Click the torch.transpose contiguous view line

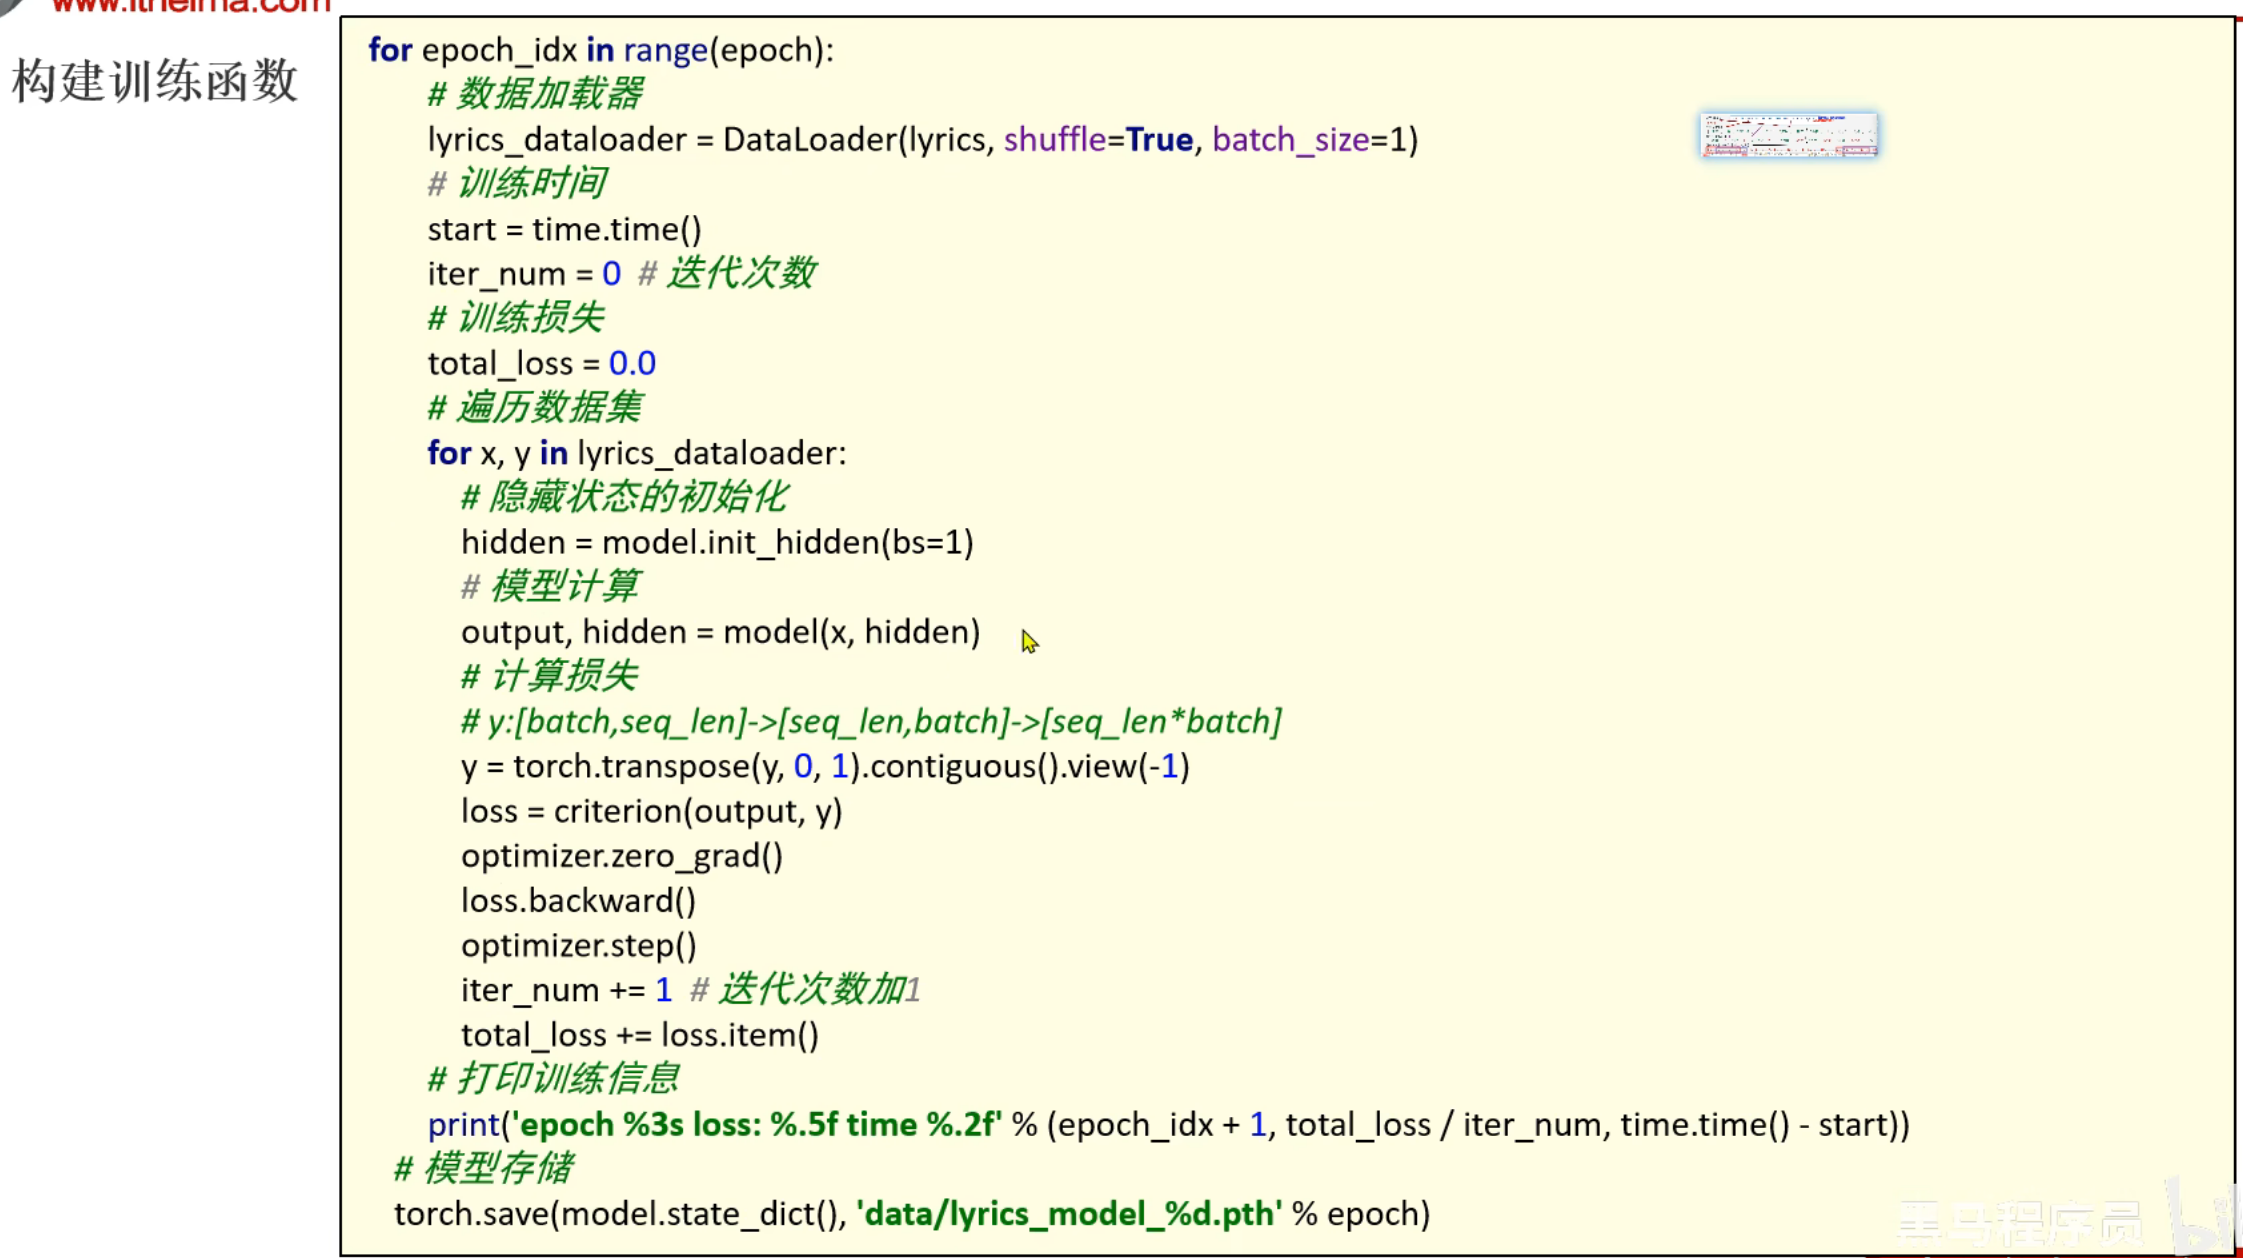point(824,766)
